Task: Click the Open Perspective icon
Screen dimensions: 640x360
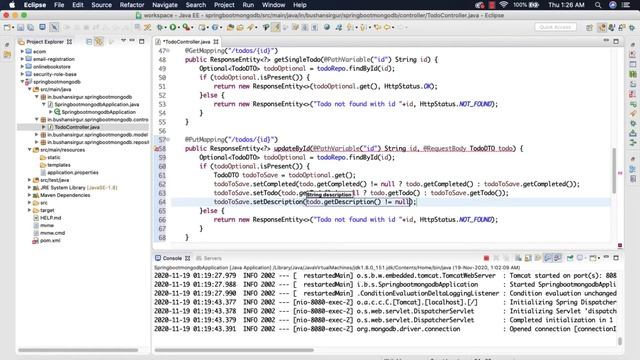Action: (x=589, y=27)
